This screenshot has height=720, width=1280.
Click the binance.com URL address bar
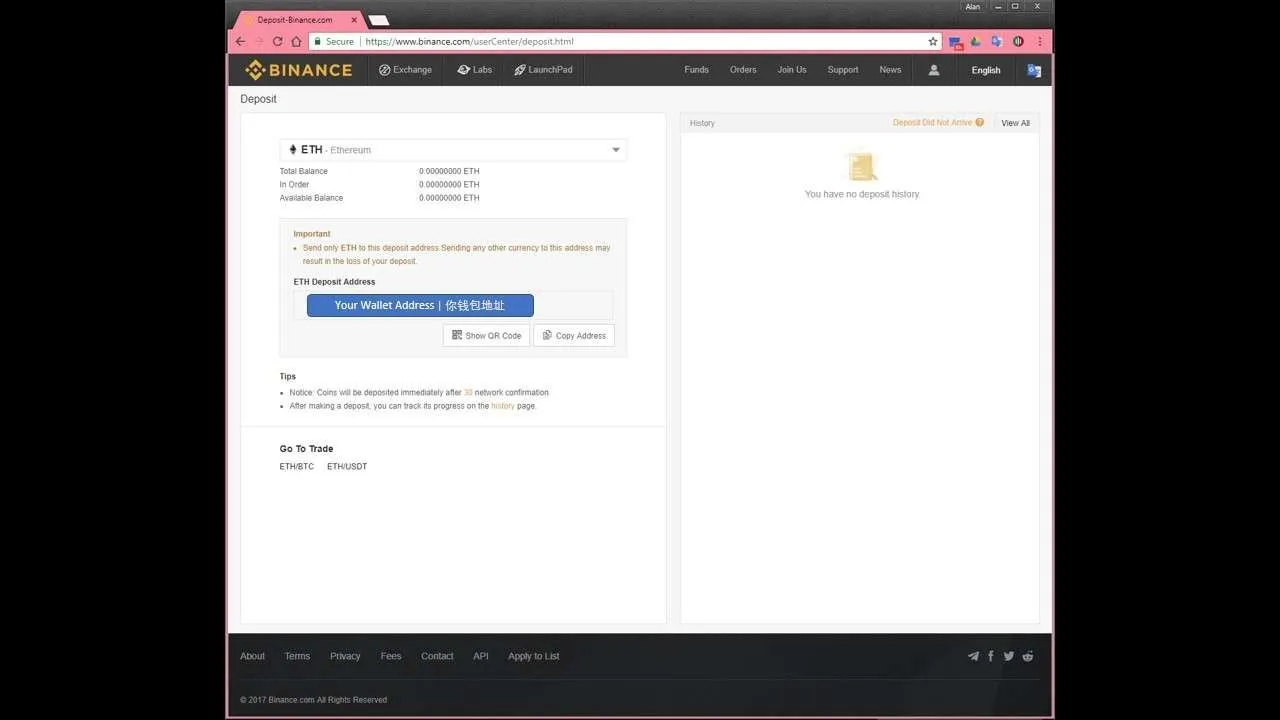(x=625, y=42)
